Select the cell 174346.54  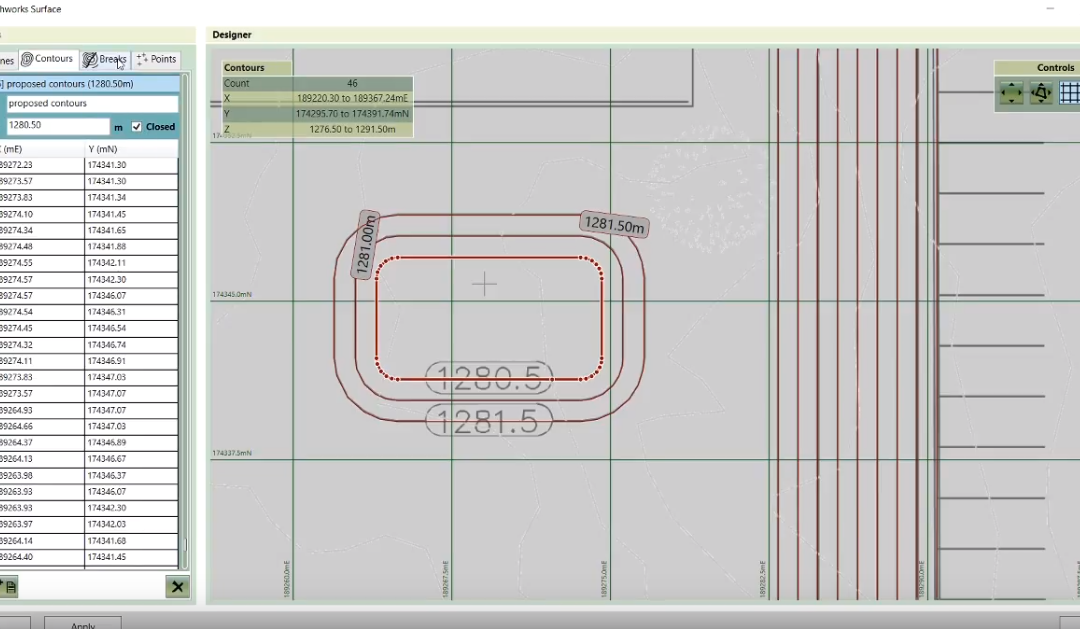131,329
